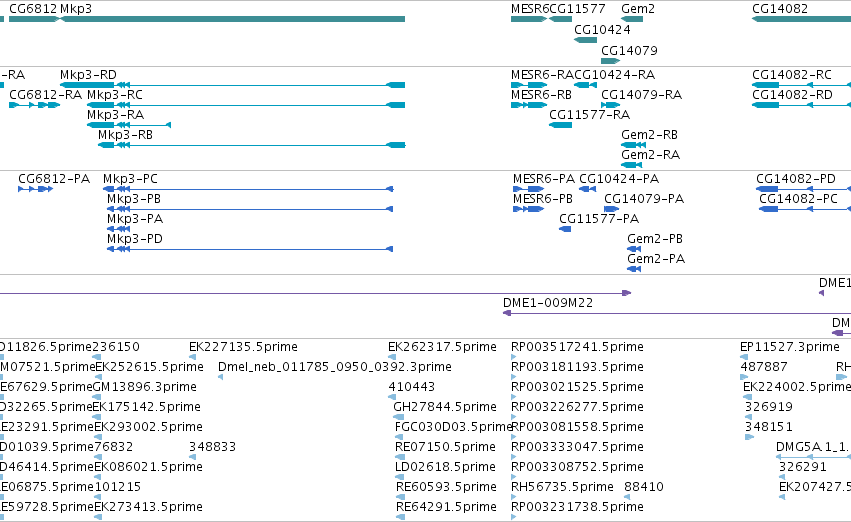Select the Mkp3-RB transcript label
851x522 pixels.
125,135
